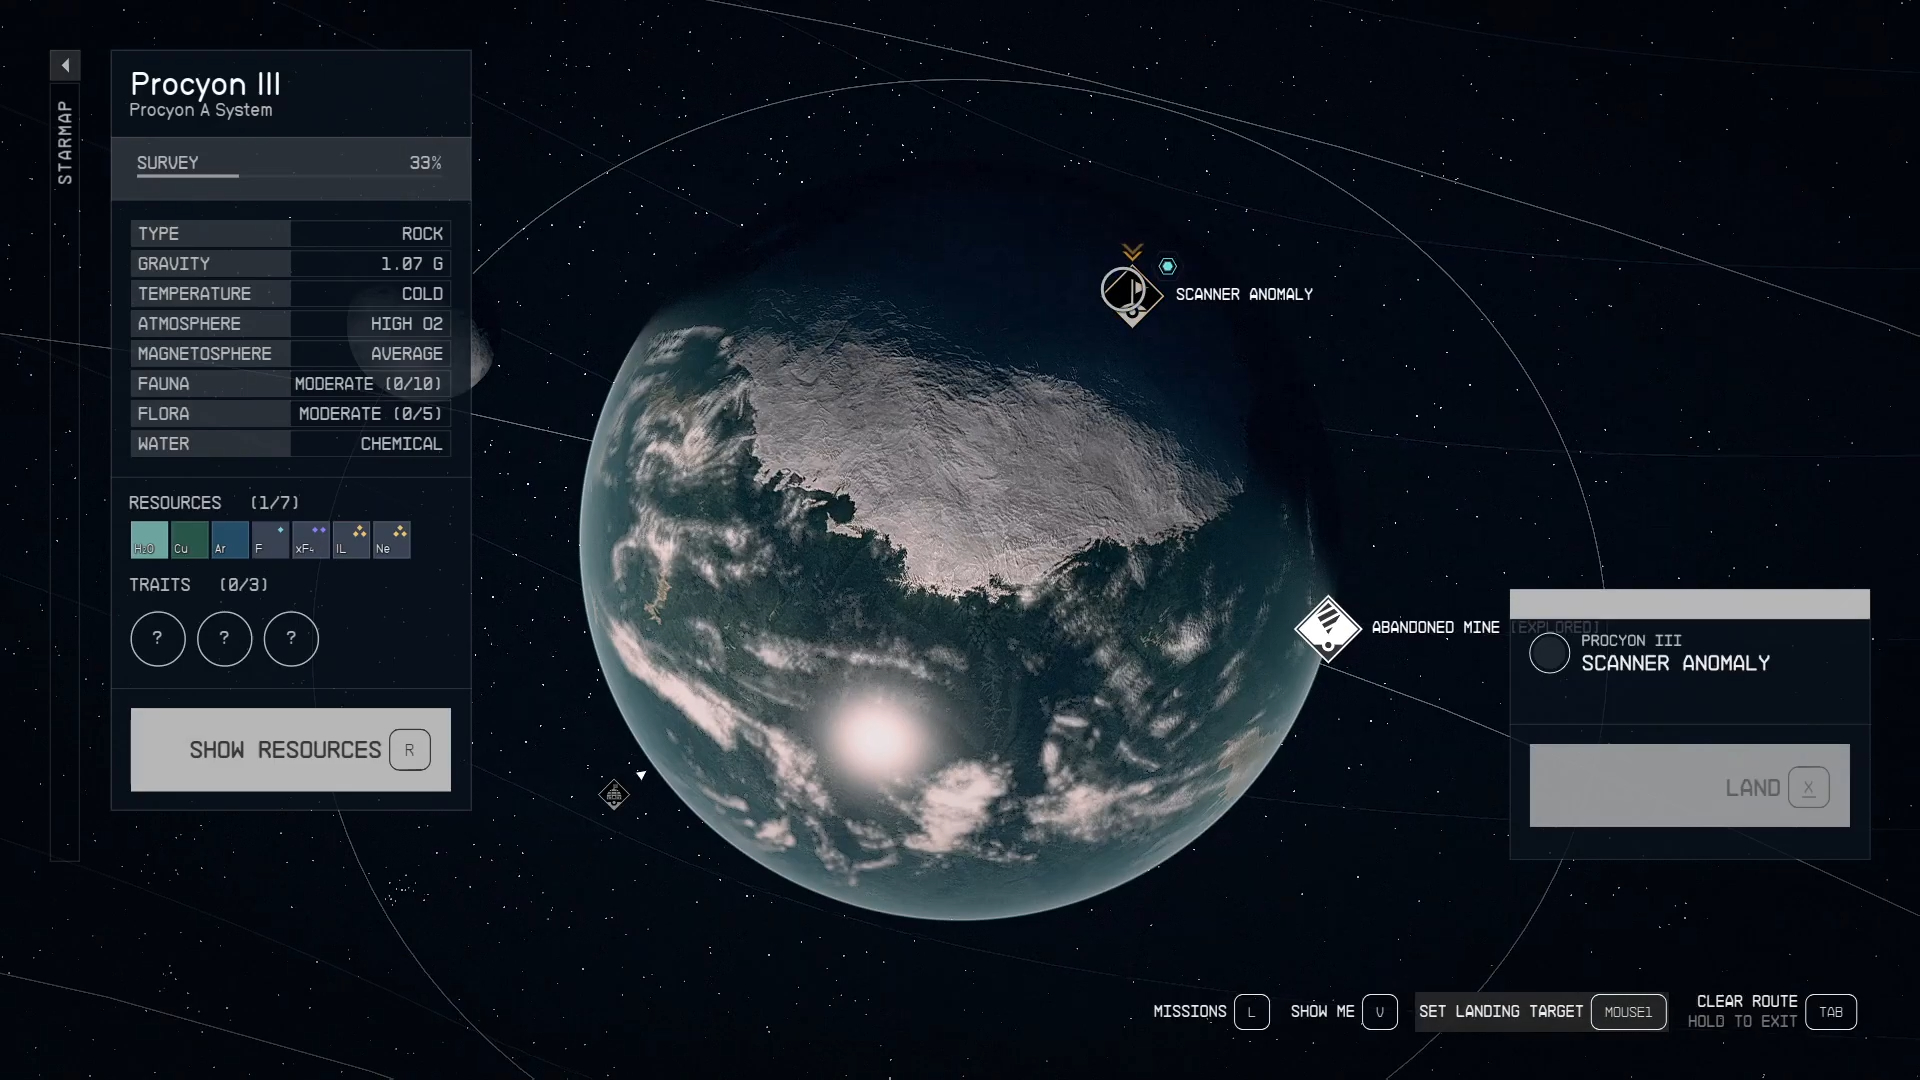Image resolution: width=1920 pixels, height=1080 pixels.
Task: Open the Missions panel icon
Action: point(1254,1011)
